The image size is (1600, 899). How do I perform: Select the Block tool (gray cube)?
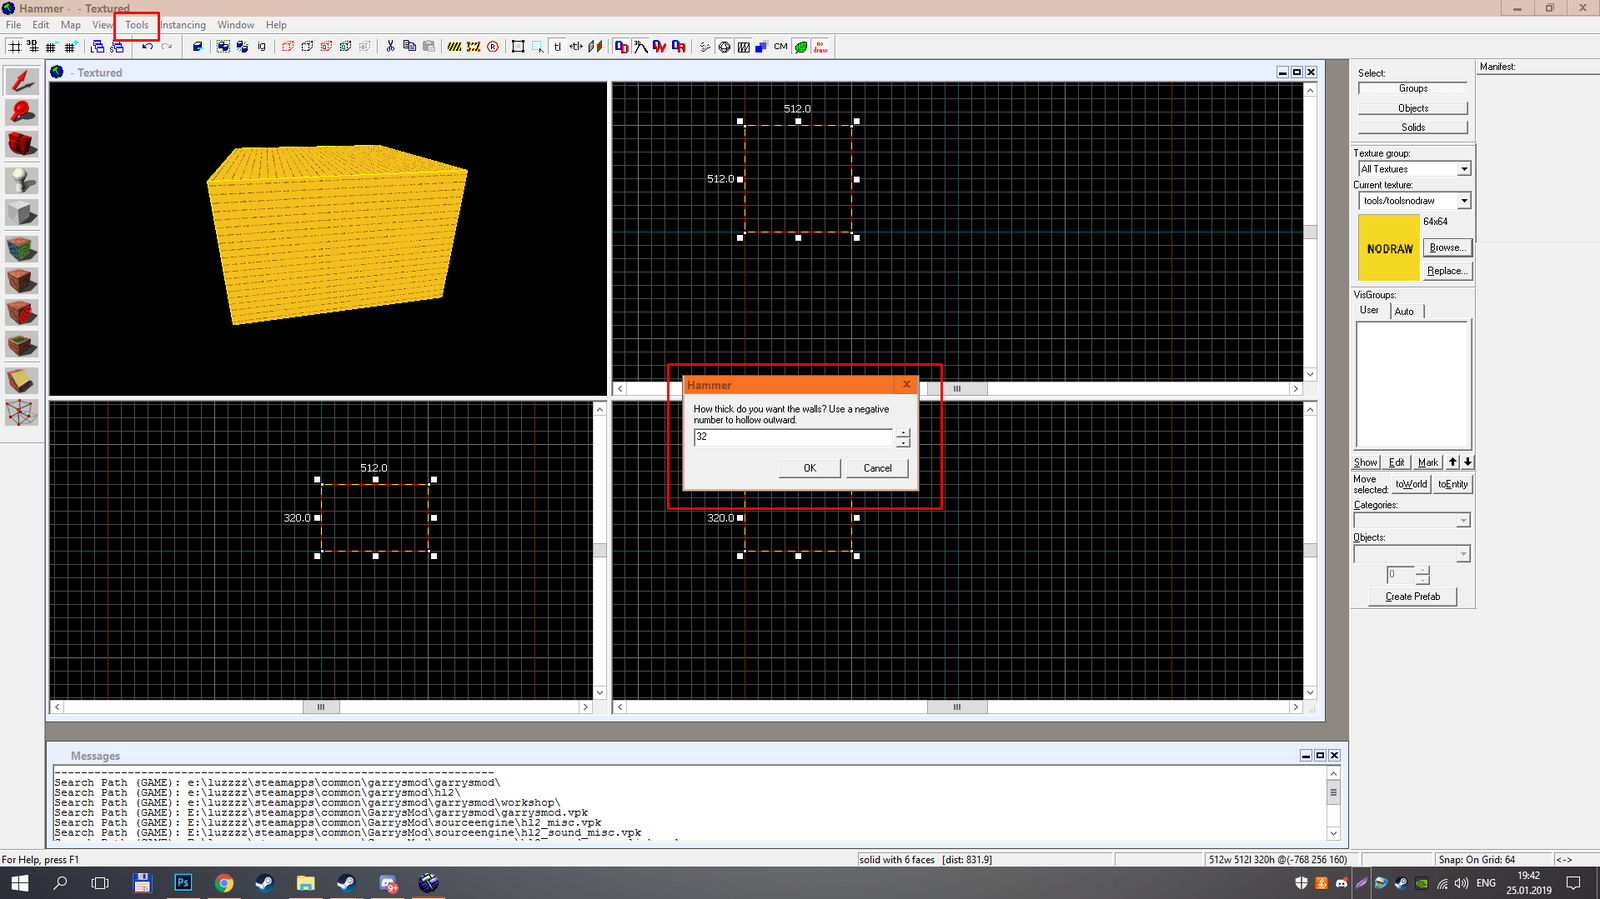coord(22,213)
